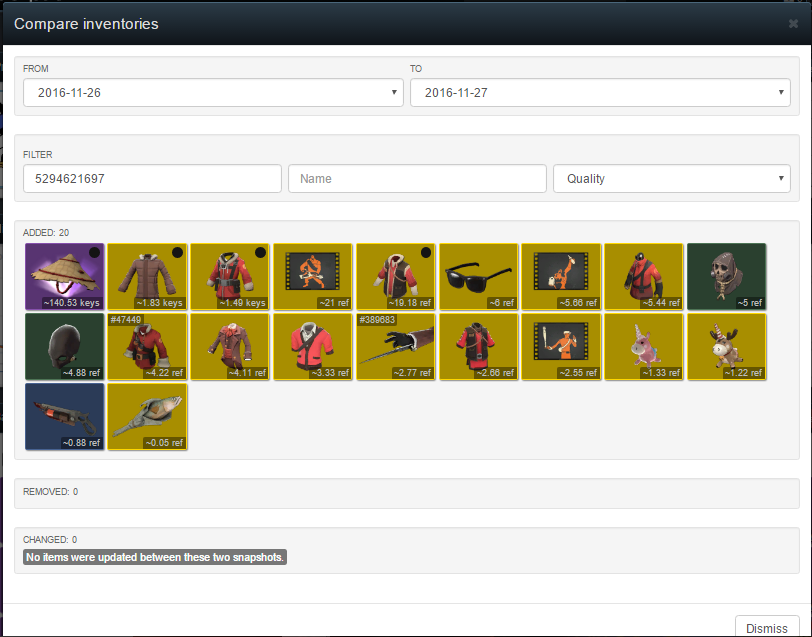This screenshot has height=637, width=812.
Task: Select the red jacket ~1.49 keys item
Action: pos(230,277)
